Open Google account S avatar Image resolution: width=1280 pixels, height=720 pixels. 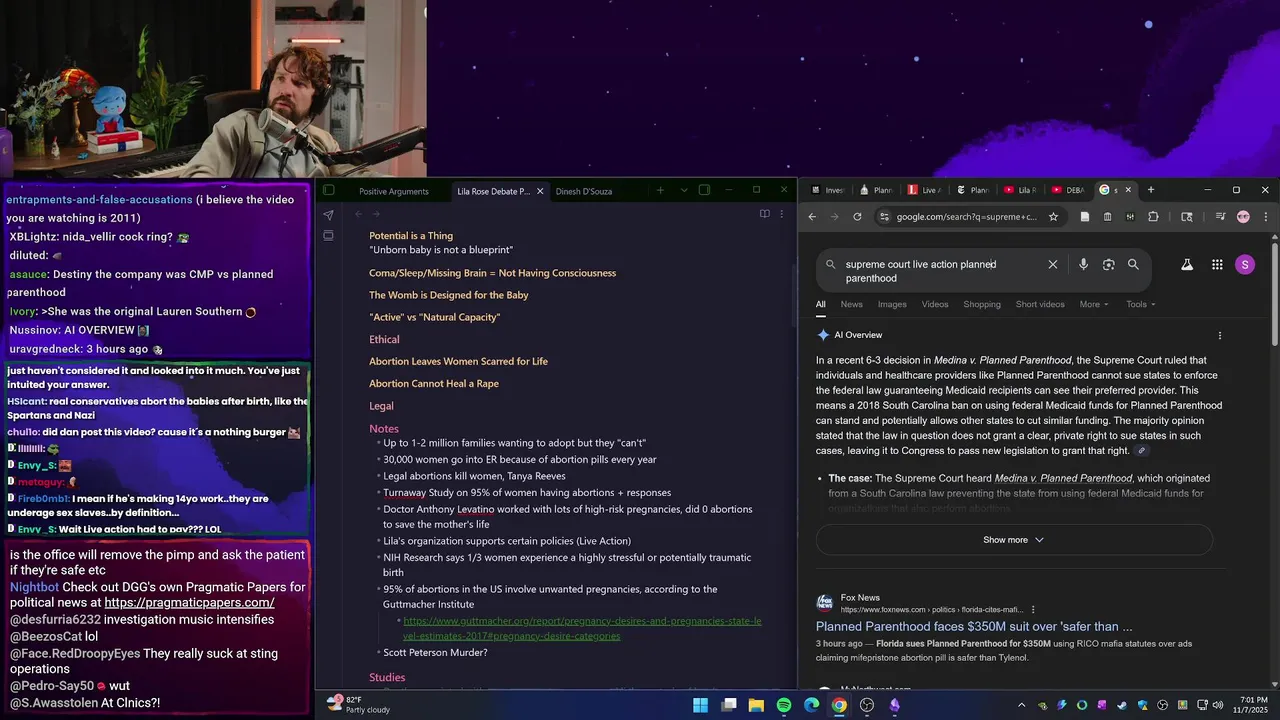pyautogui.click(x=1245, y=265)
